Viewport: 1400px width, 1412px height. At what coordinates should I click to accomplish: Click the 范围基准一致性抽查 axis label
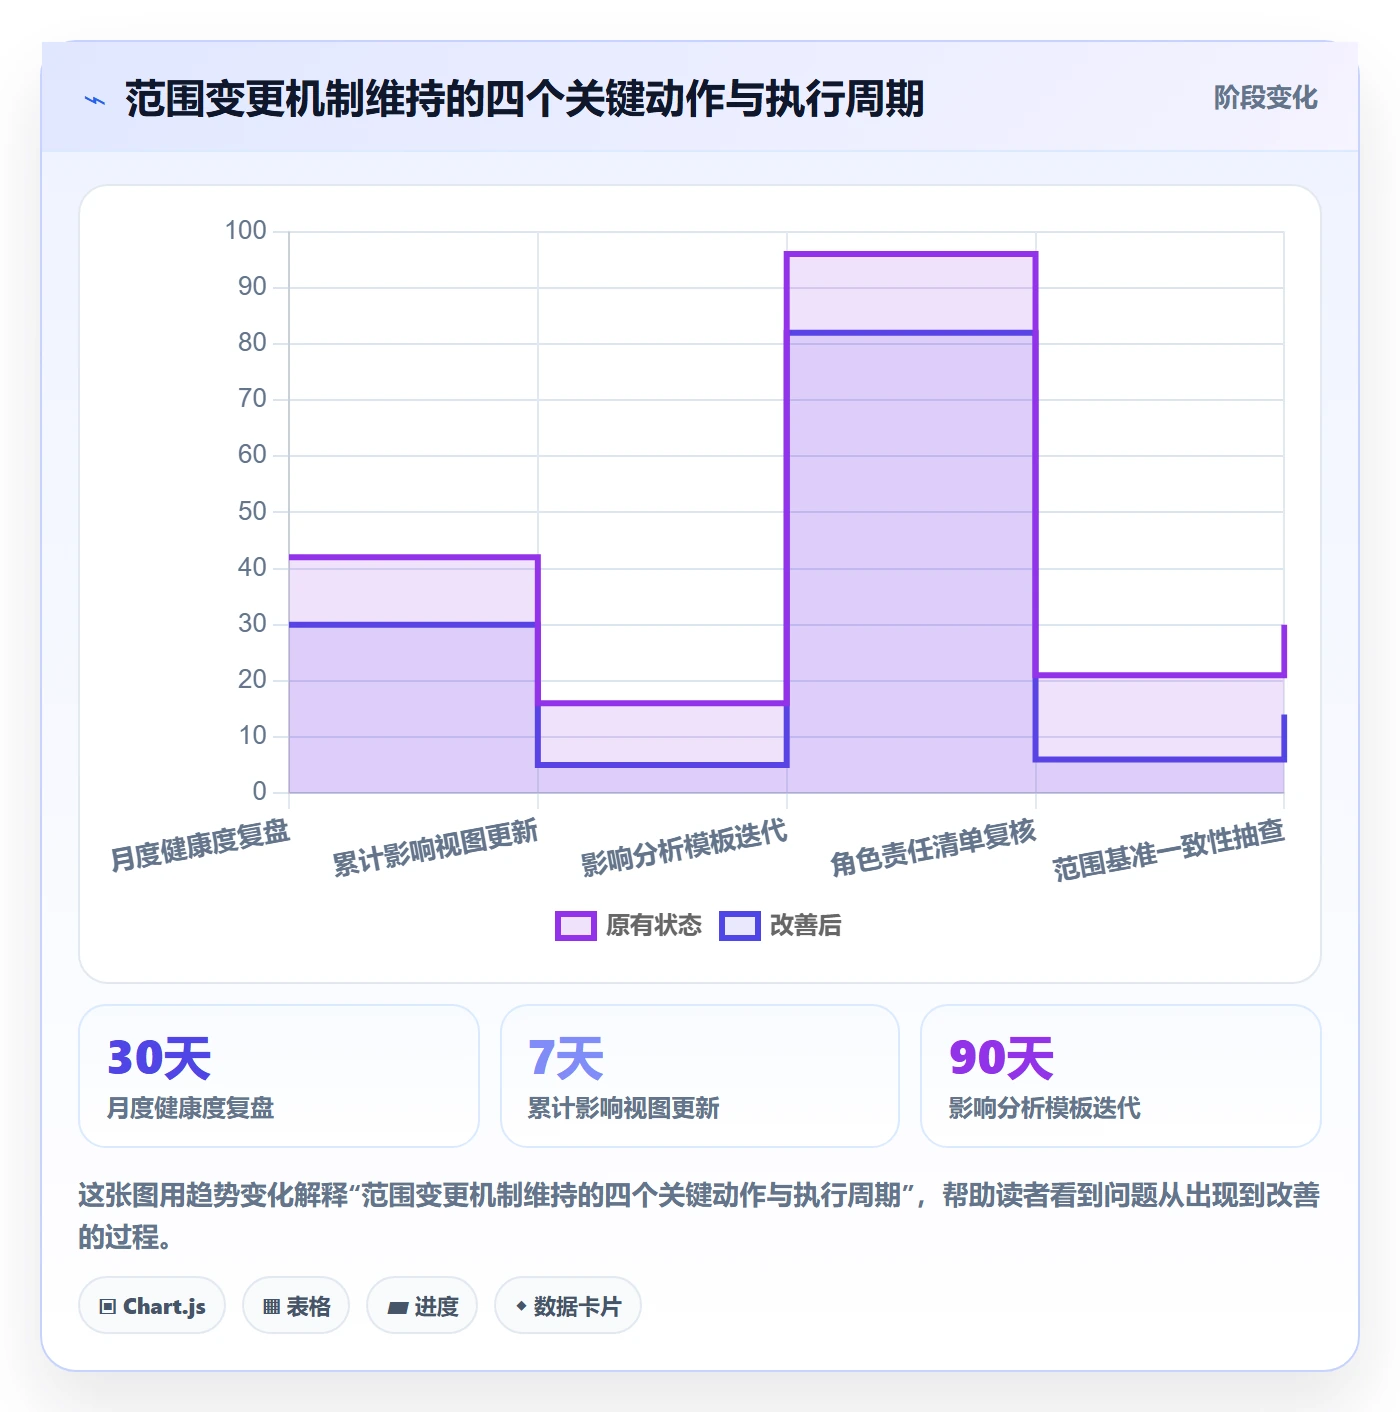pyautogui.click(x=1168, y=850)
